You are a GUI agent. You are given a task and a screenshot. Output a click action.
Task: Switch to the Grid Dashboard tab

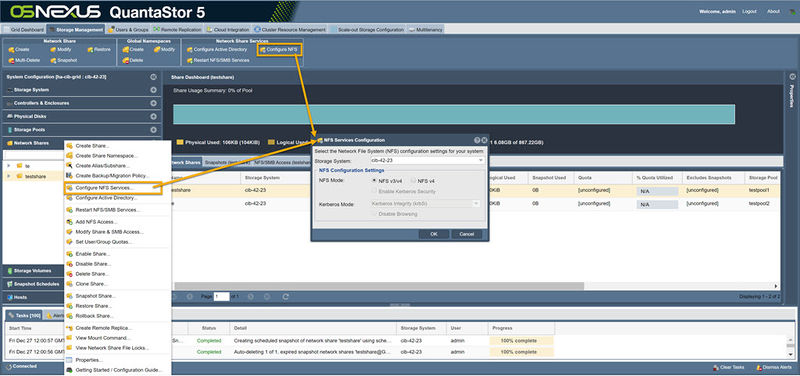click(24, 30)
